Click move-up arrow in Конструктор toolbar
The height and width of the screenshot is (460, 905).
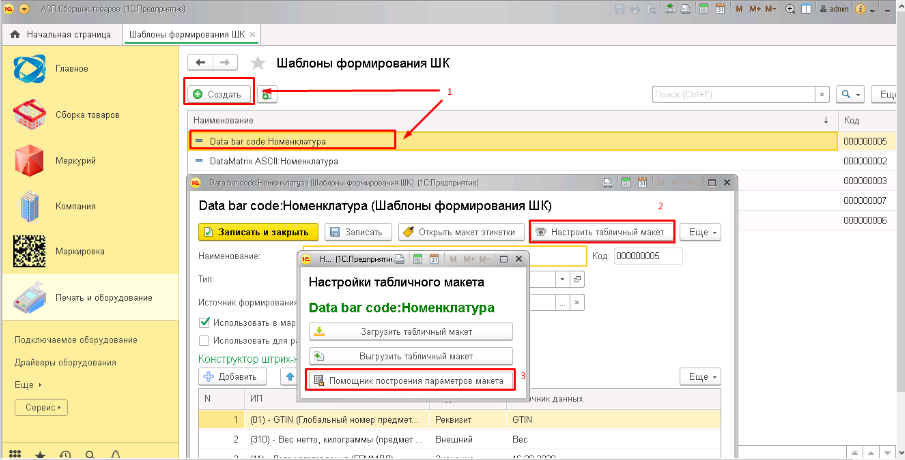tap(289, 377)
